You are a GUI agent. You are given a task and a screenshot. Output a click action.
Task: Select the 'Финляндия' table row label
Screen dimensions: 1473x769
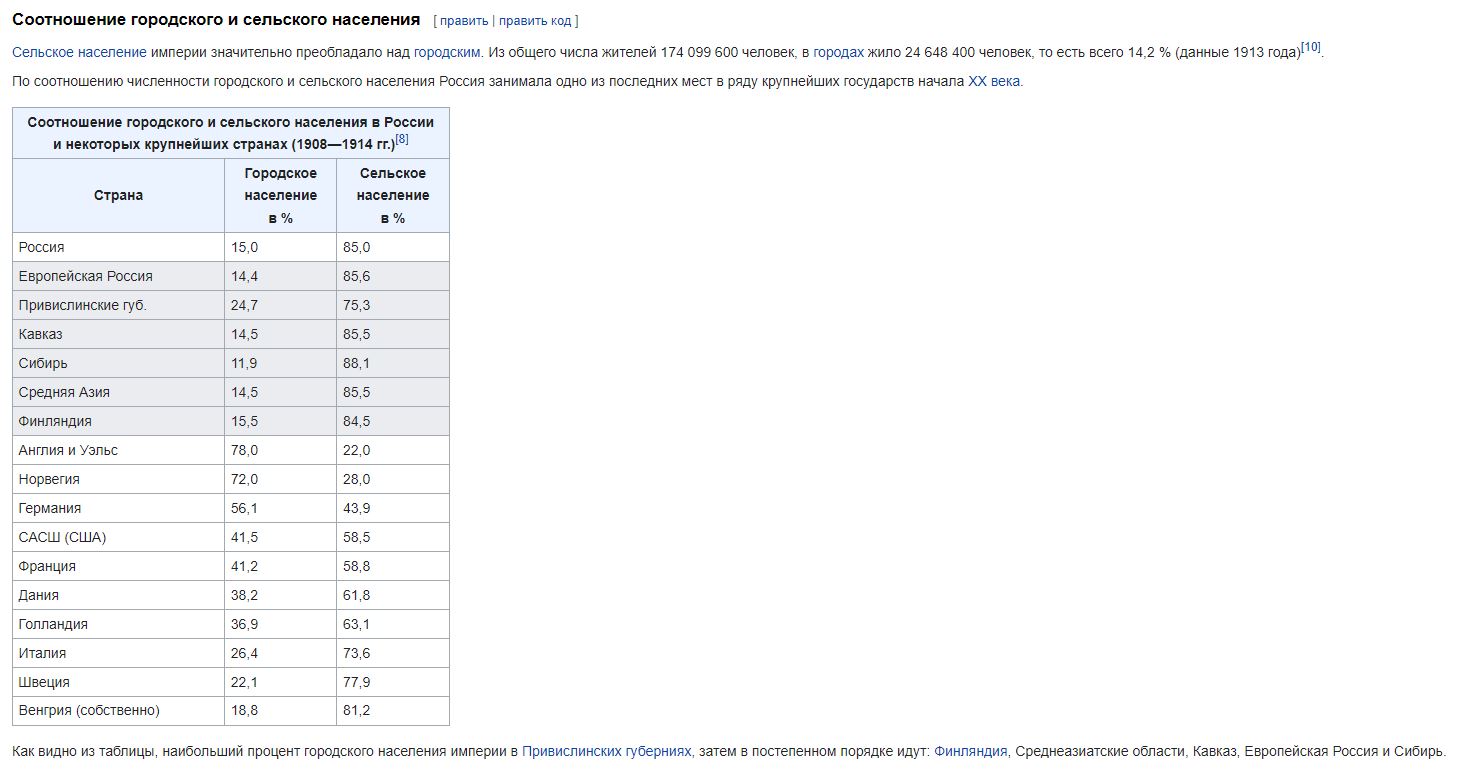click(55, 421)
